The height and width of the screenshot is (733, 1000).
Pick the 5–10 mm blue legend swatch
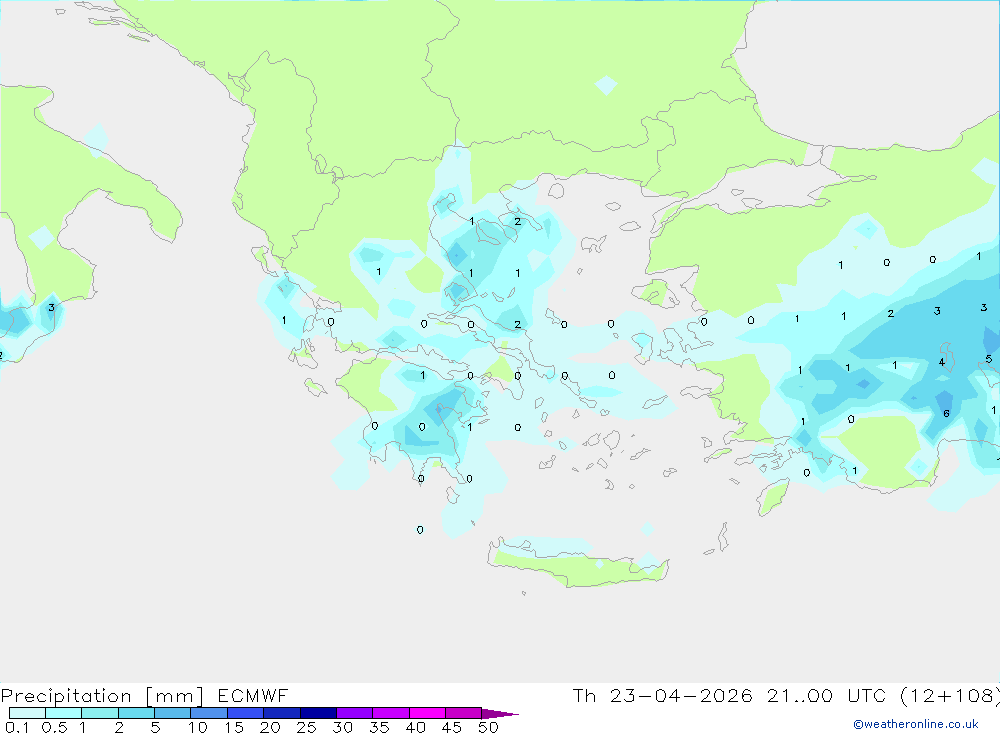172,713
